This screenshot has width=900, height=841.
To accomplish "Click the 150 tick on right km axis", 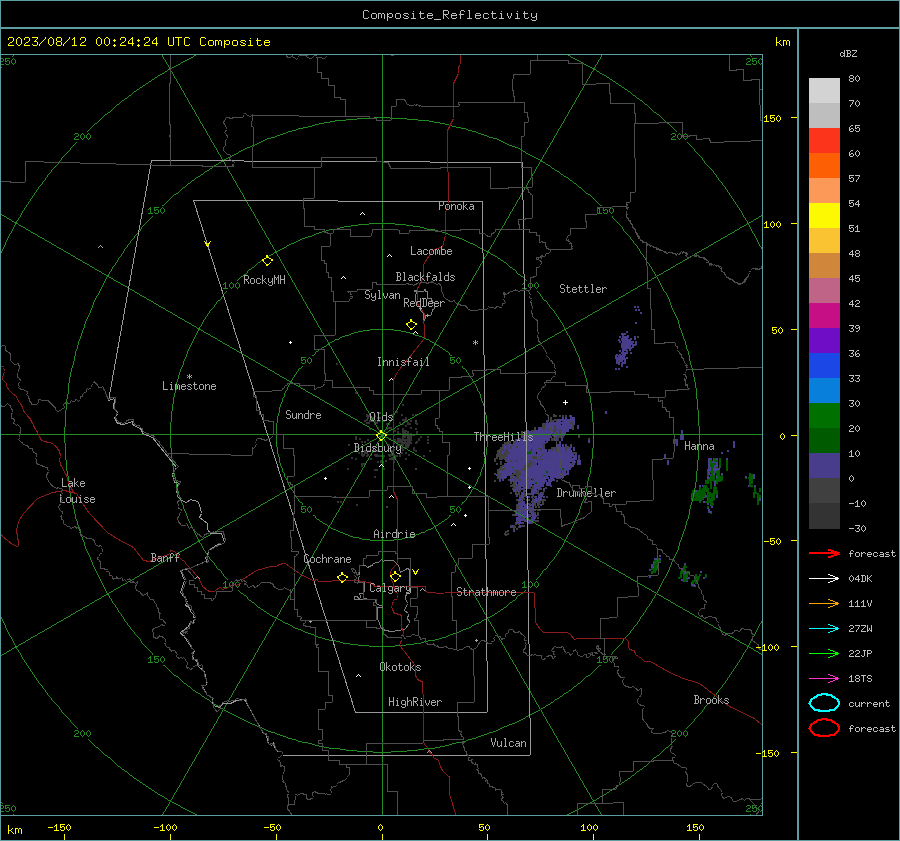I will click(773, 118).
